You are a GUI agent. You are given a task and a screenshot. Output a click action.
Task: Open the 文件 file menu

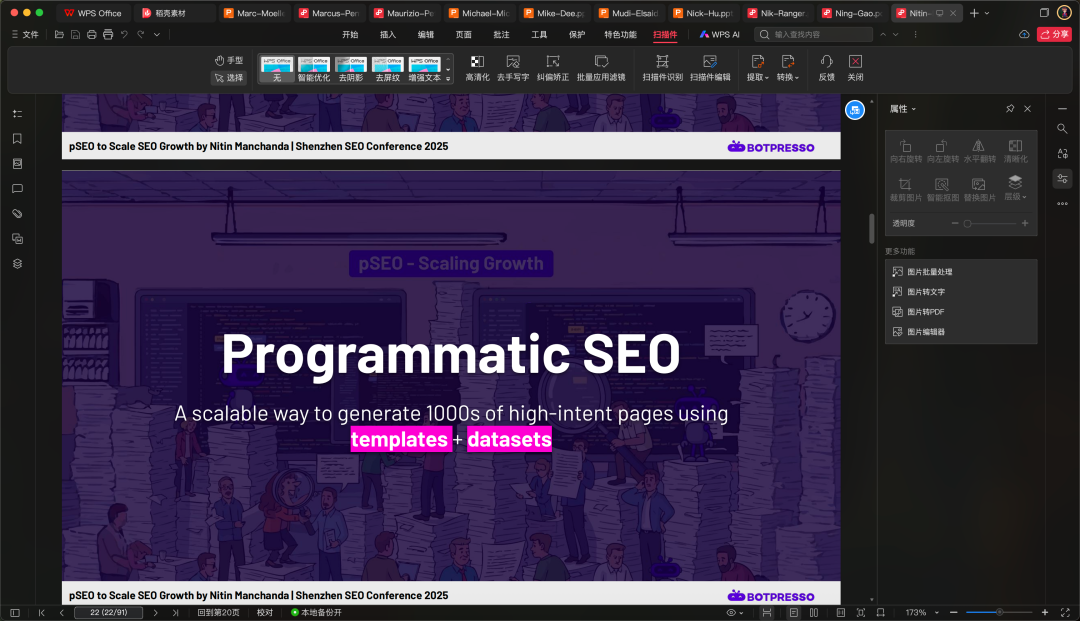(25, 34)
